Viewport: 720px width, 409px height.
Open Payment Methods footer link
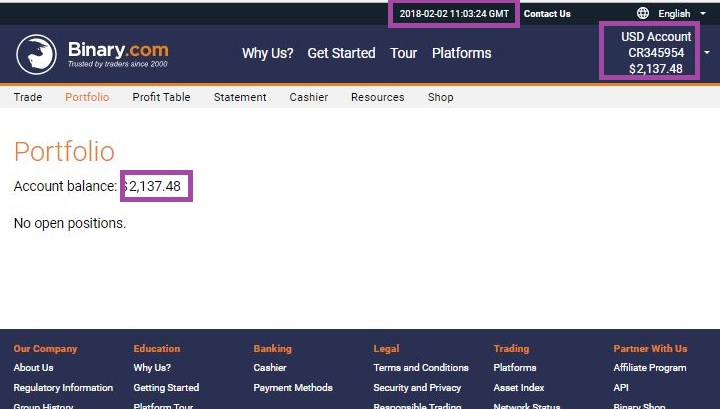[x=293, y=388]
